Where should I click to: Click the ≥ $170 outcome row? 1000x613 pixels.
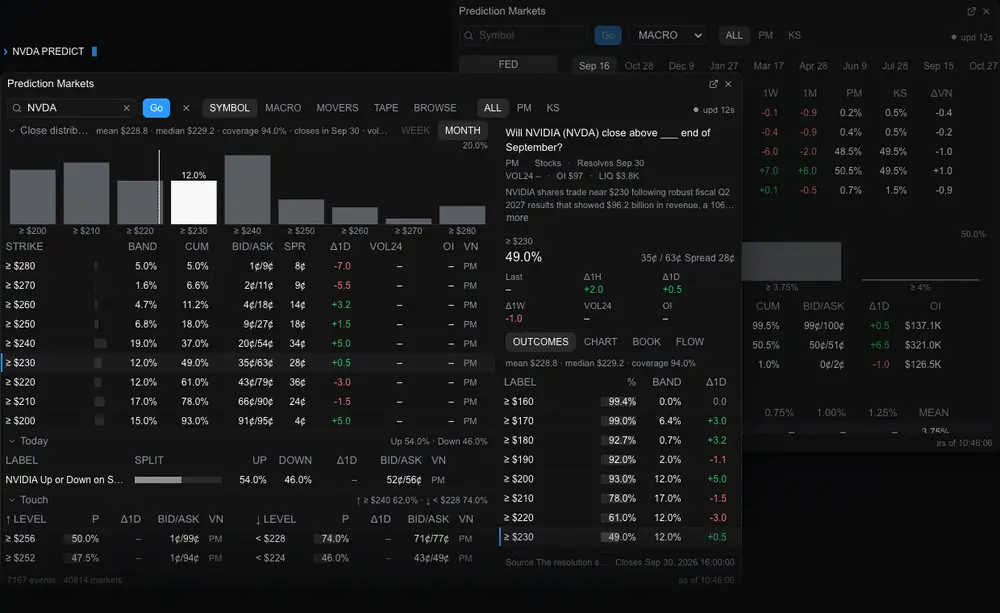(619, 421)
